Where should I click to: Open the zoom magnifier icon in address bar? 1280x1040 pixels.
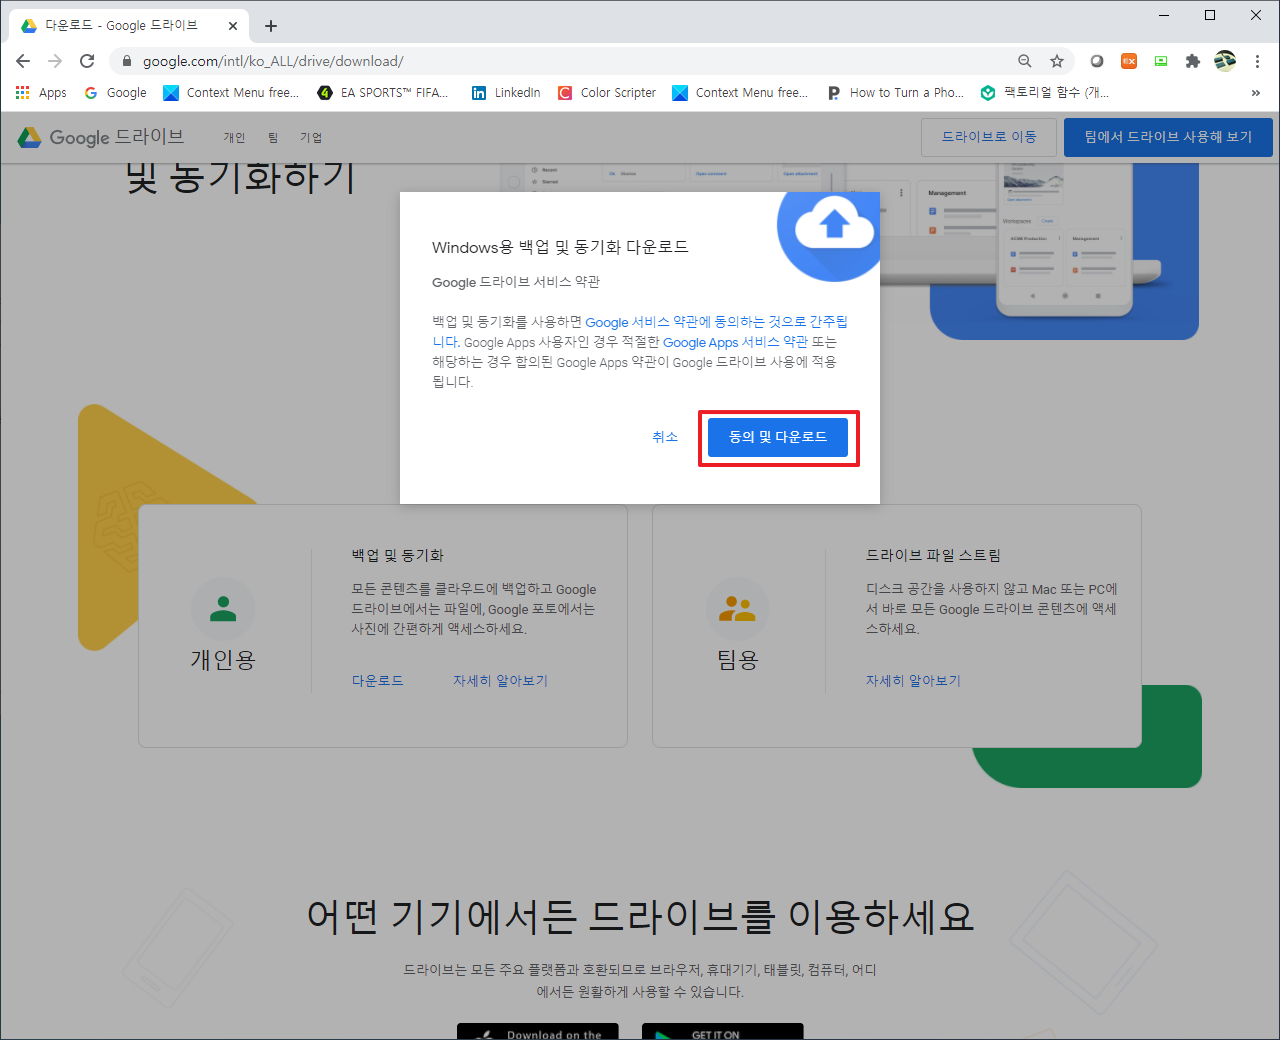point(1025,61)
